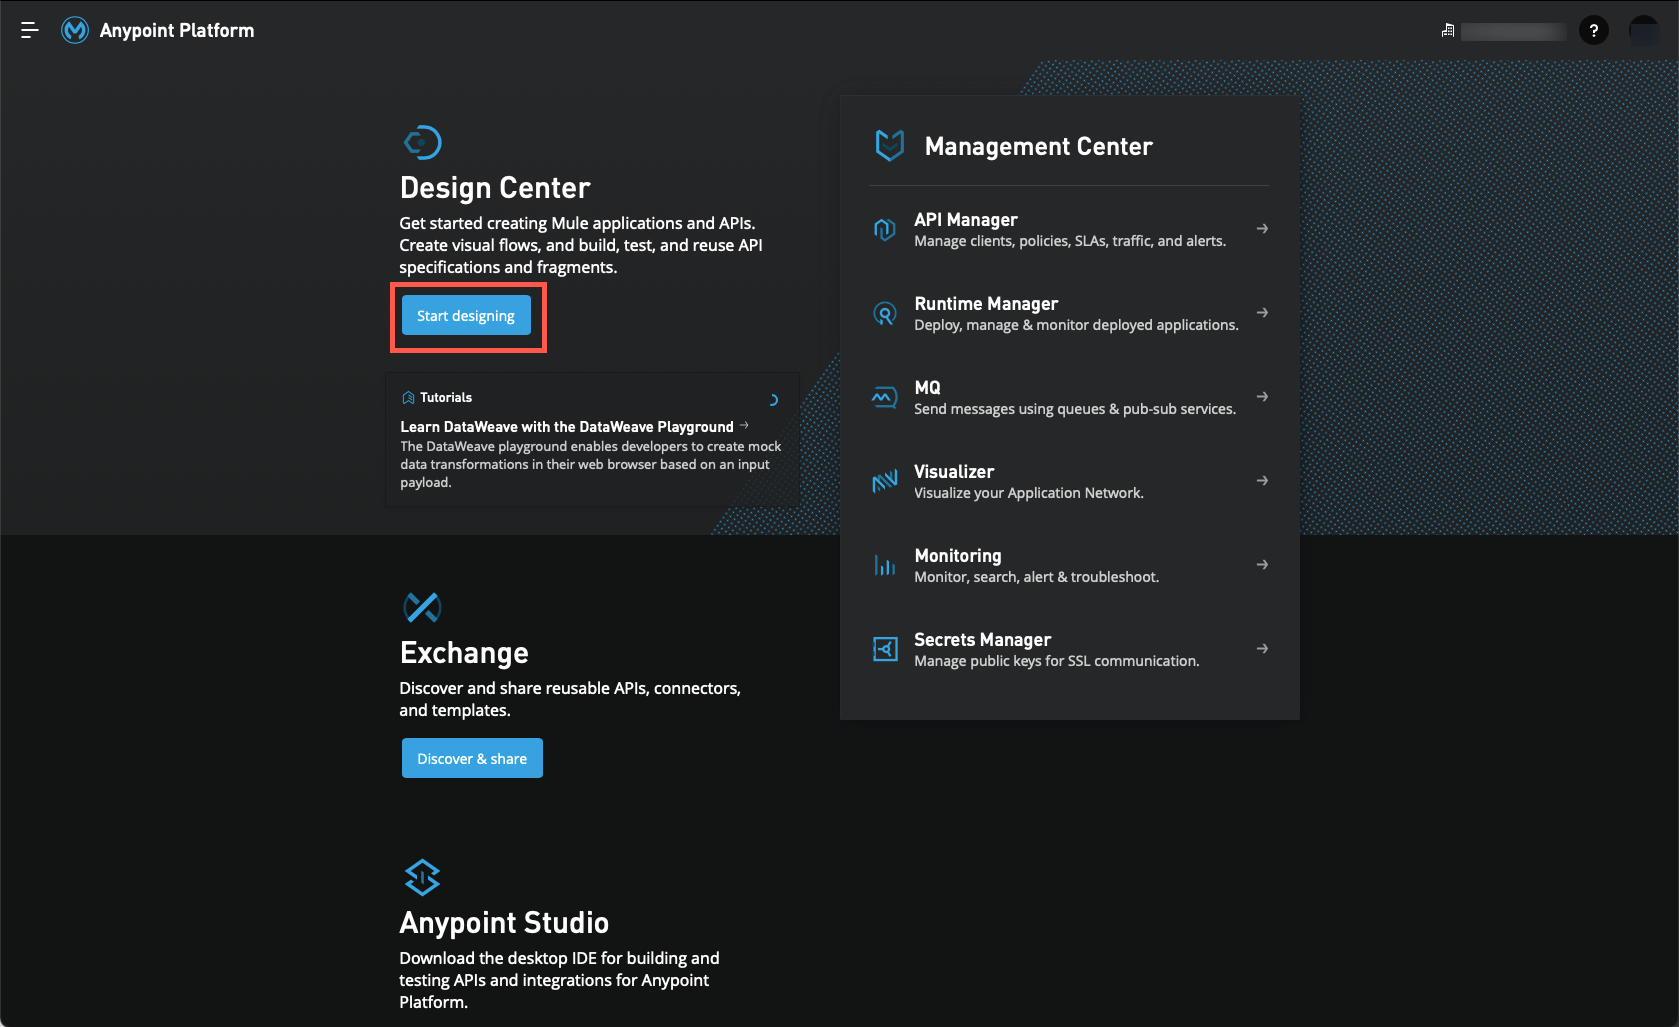This screenshot has width=1679, height=1027.
Task: Click the Design Center heading
Action: [495, 188]
